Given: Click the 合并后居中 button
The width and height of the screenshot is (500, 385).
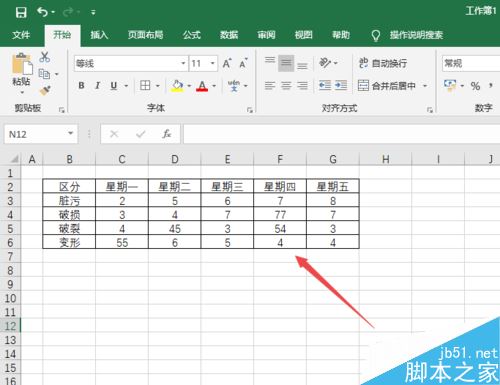Looking at the screenshot, I should pyautogui.click(x=387, y=86).
